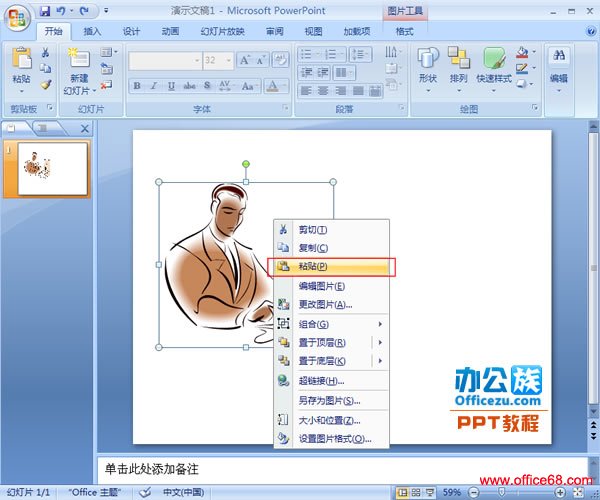The height and width of the screenshot is (500, 600).
Task: Clear all formatting icon
Action: pos(280,60)
